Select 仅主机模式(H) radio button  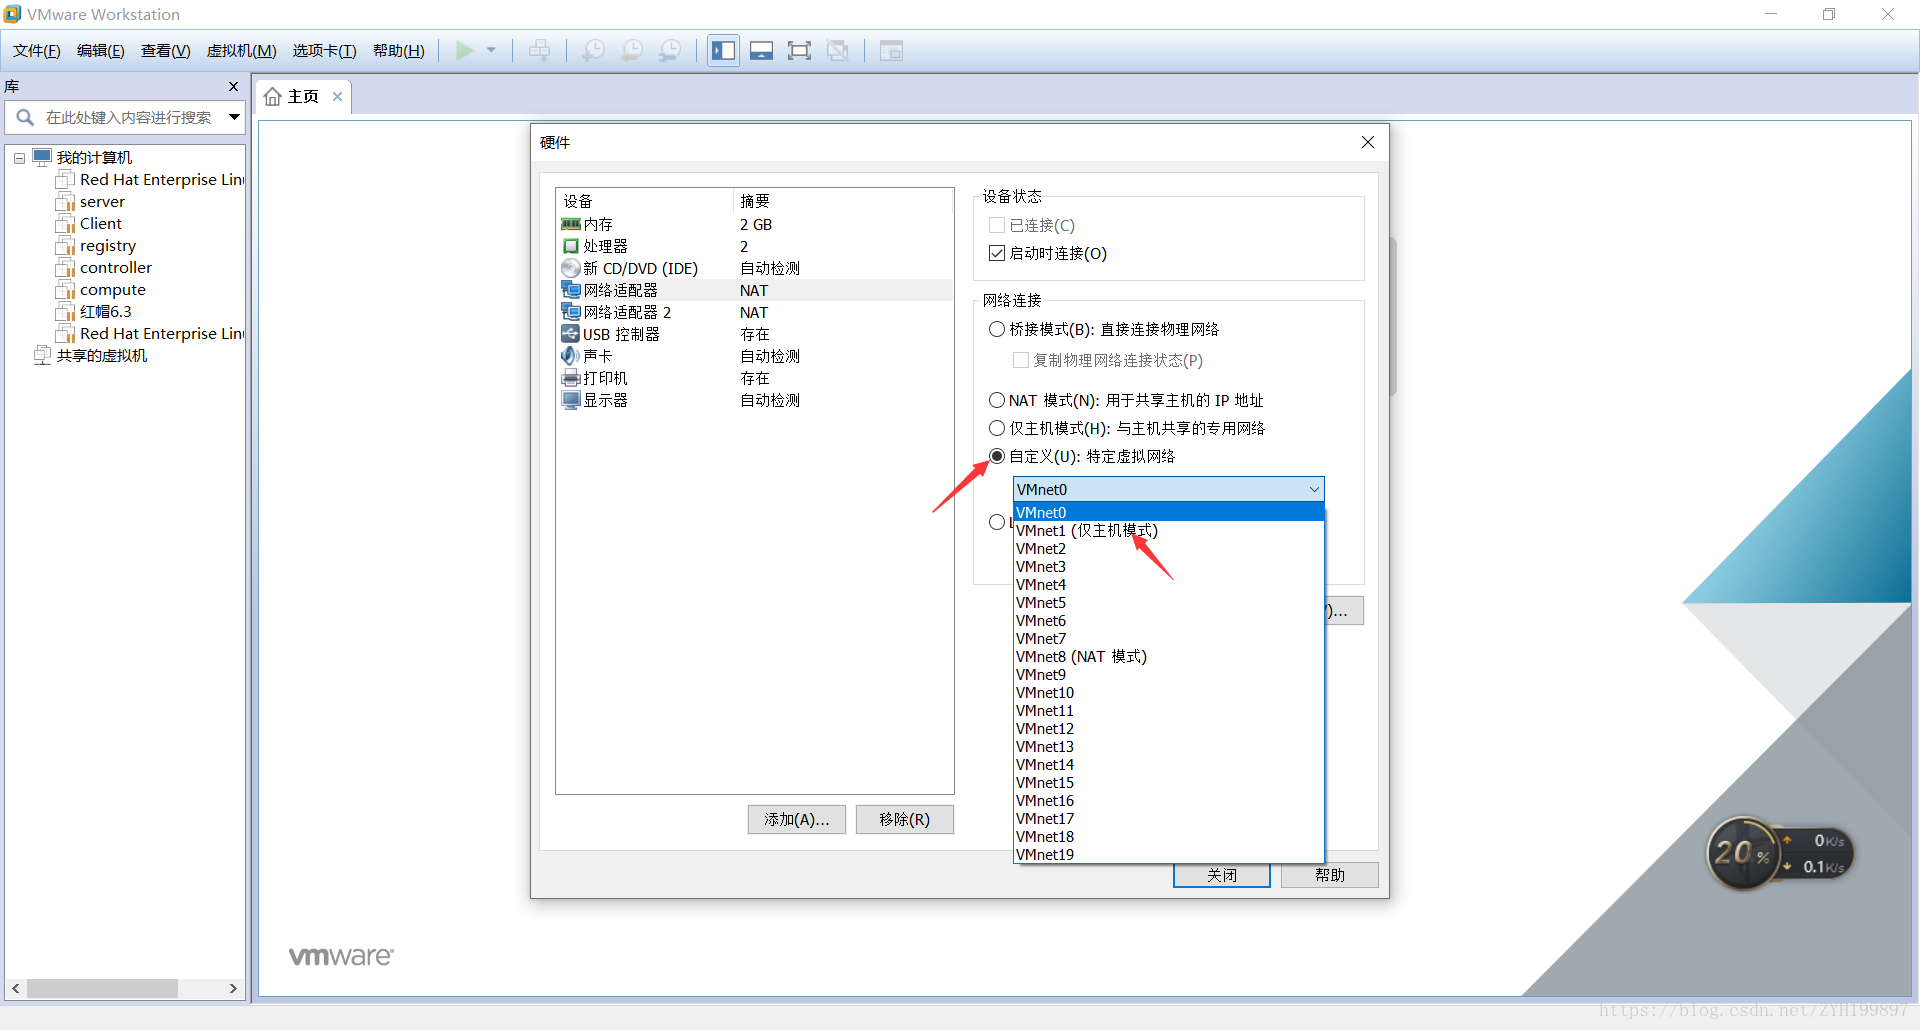[997, 428]
